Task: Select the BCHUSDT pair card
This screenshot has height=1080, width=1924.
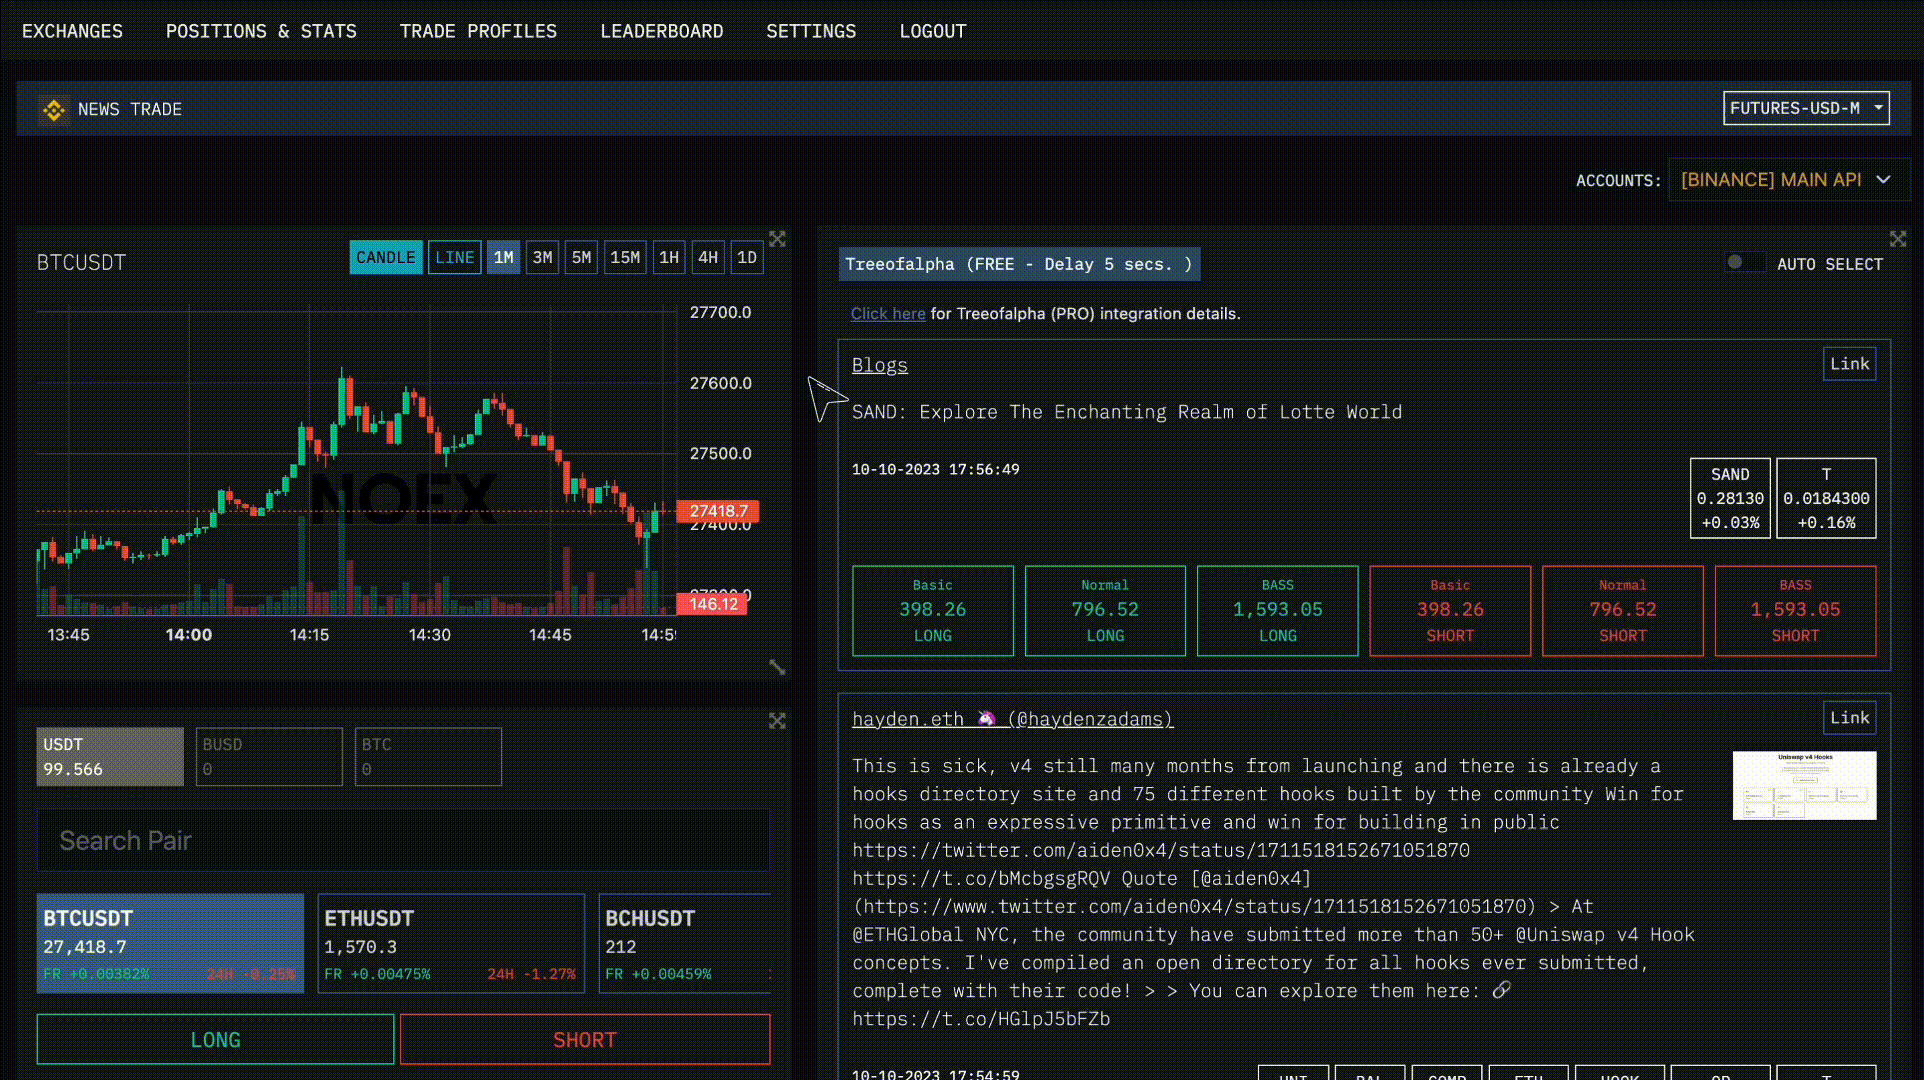Action: click(685, 944)
